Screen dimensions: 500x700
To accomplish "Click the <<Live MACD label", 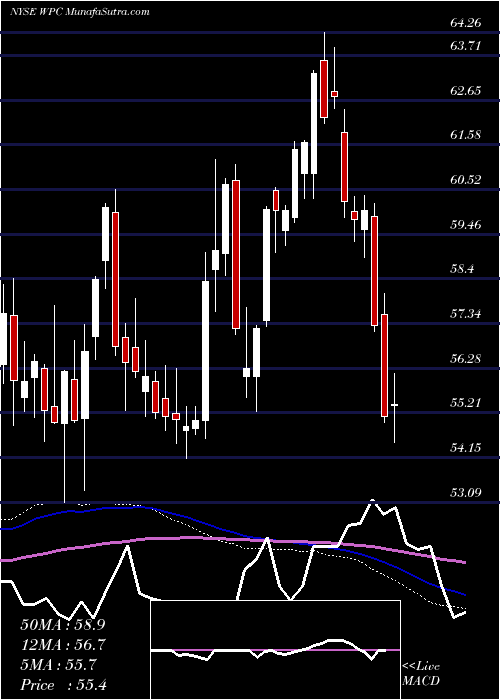I will (421, 674).
